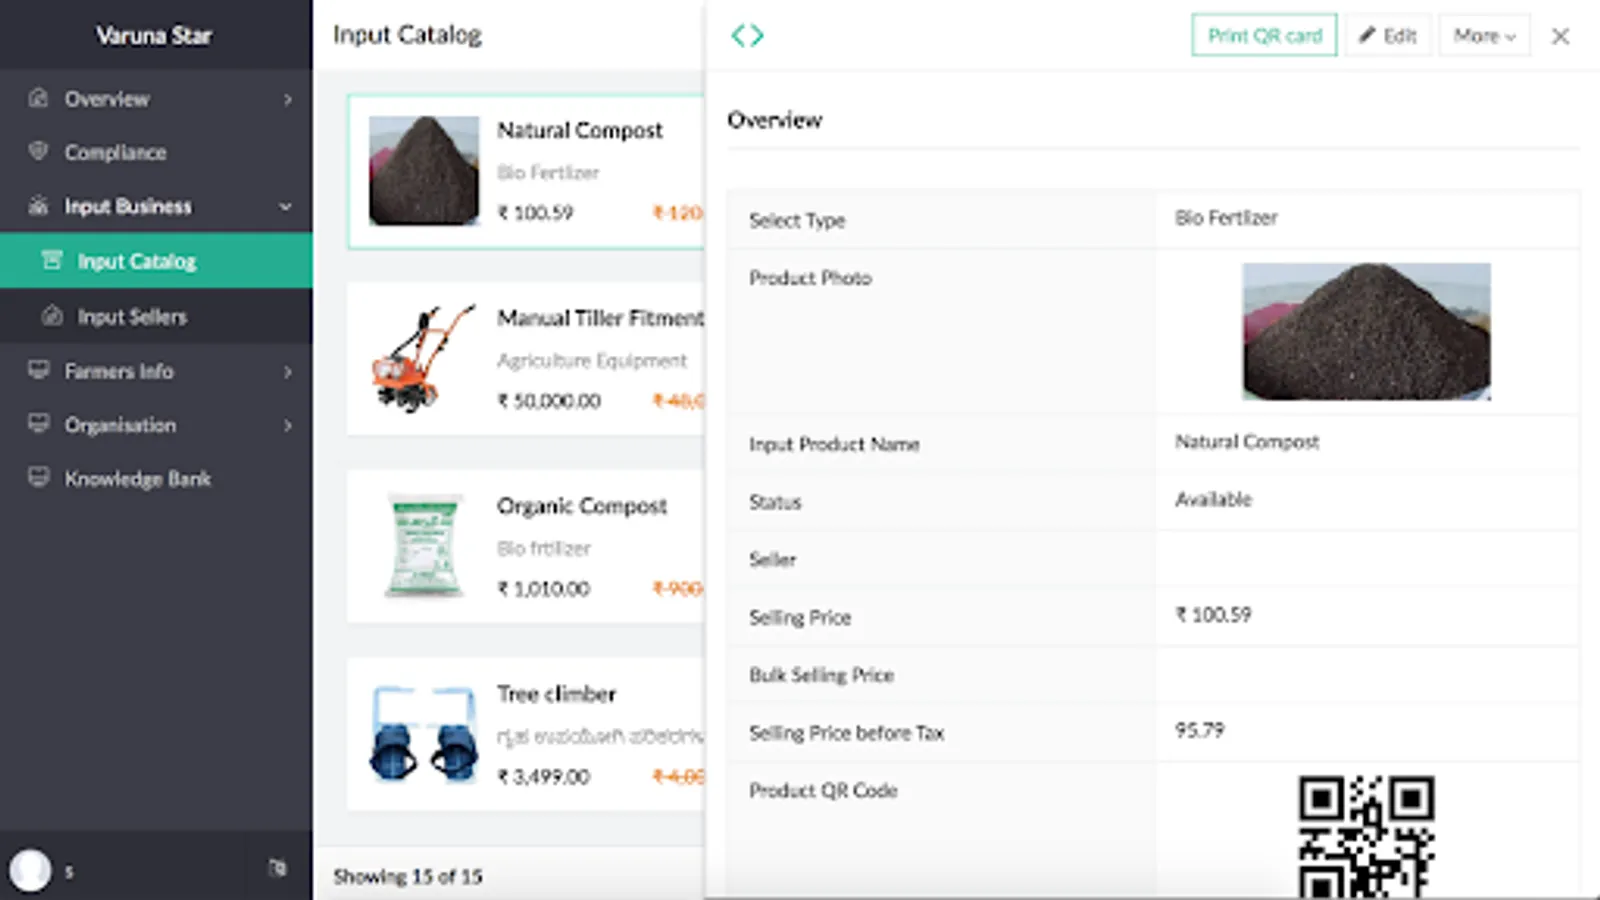Click the Print QR card button
Viewport: 1600px width, 900px height.
pyautogui.click(x=1264, y=36)
